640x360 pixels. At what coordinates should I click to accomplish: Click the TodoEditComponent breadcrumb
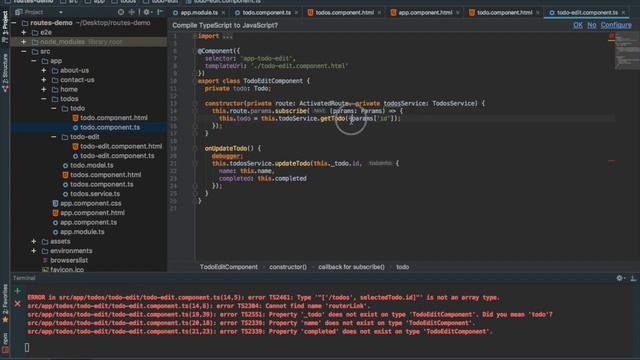point(229,267)
